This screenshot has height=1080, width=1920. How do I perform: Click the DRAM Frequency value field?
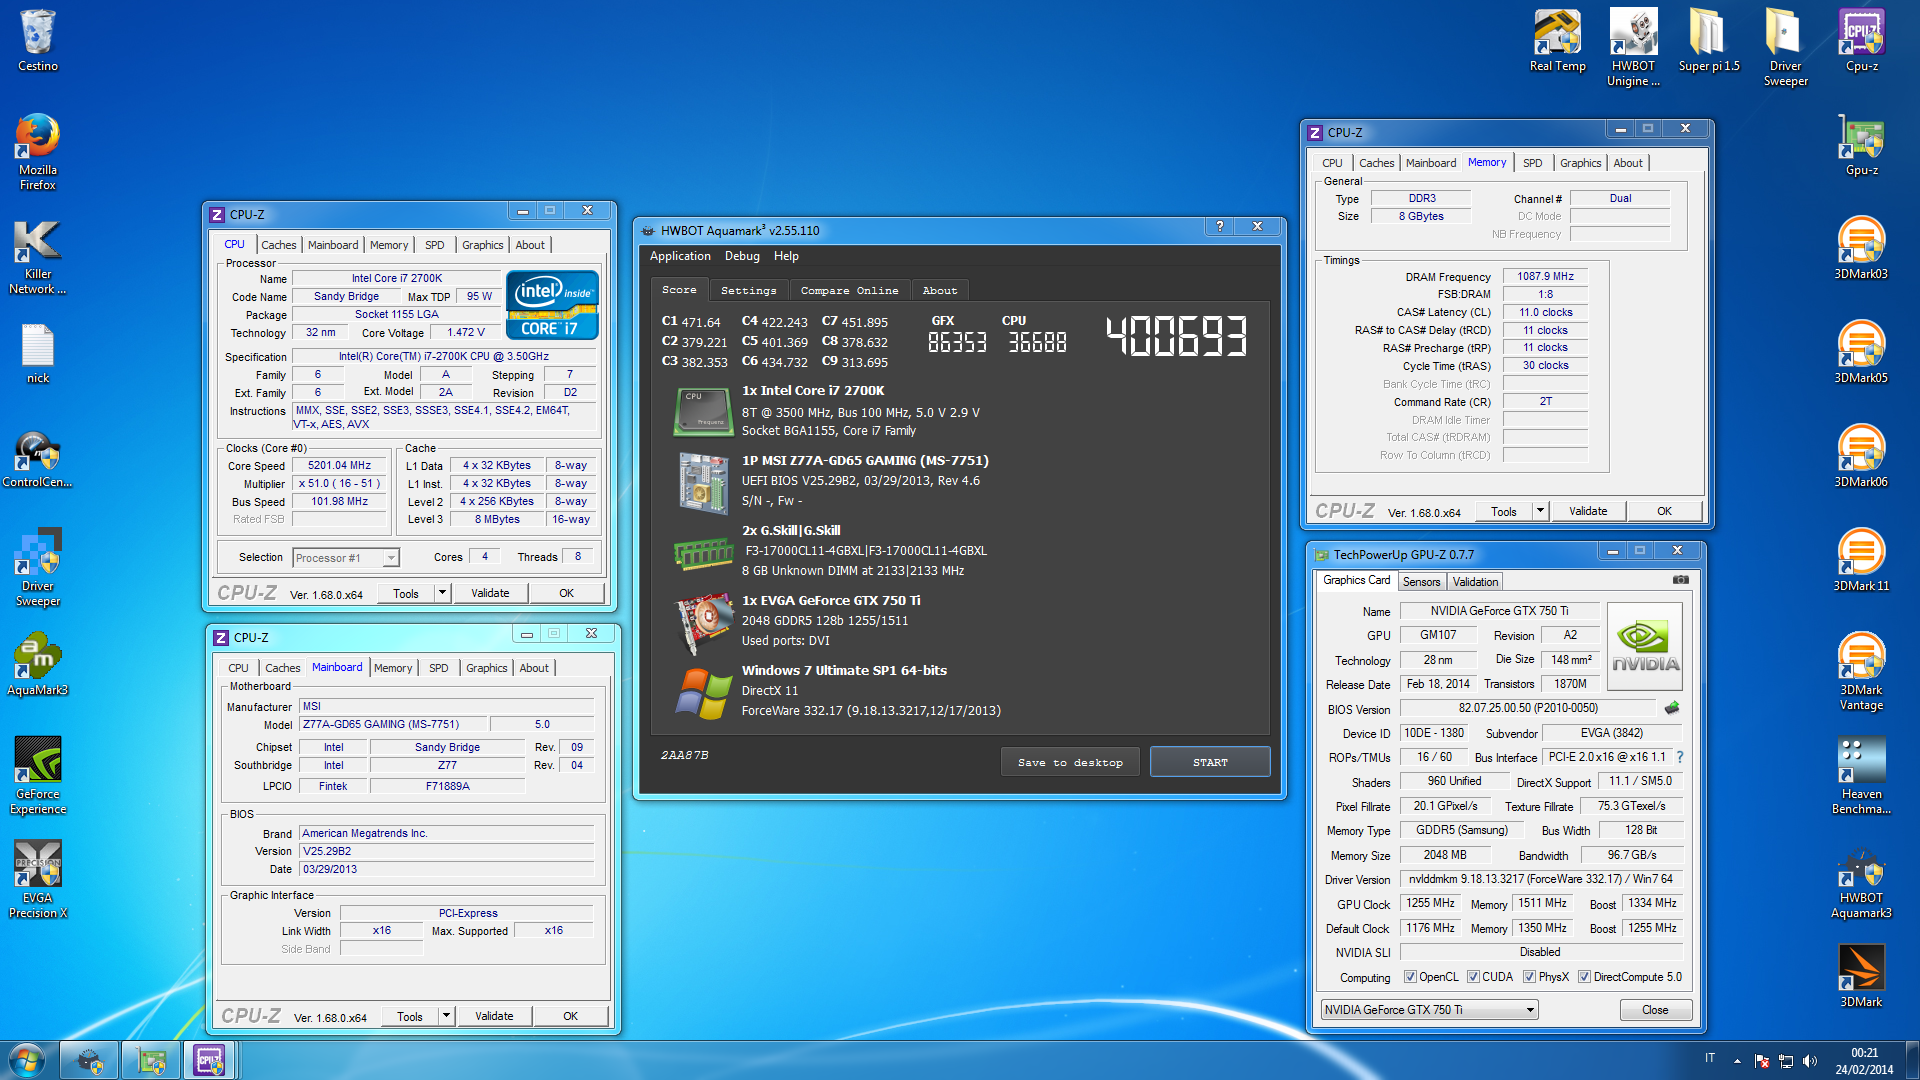pos(1545,277)
